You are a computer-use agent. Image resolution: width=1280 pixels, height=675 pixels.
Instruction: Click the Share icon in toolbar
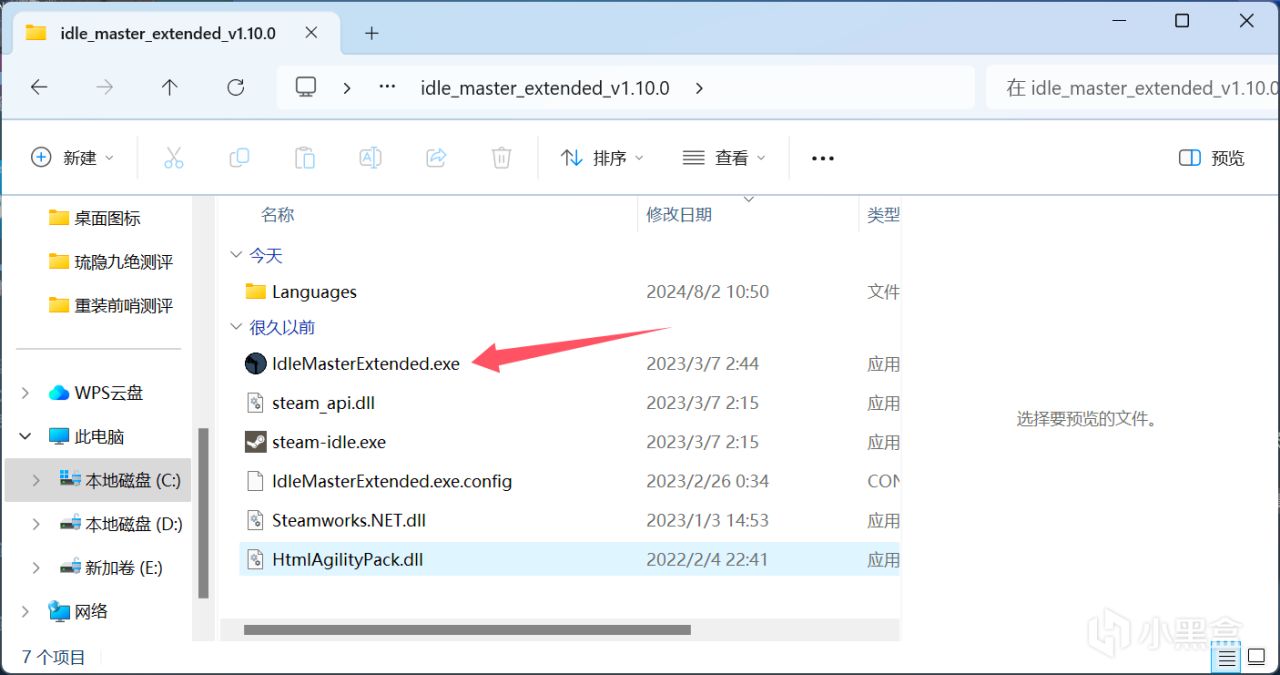pos(436,158)
